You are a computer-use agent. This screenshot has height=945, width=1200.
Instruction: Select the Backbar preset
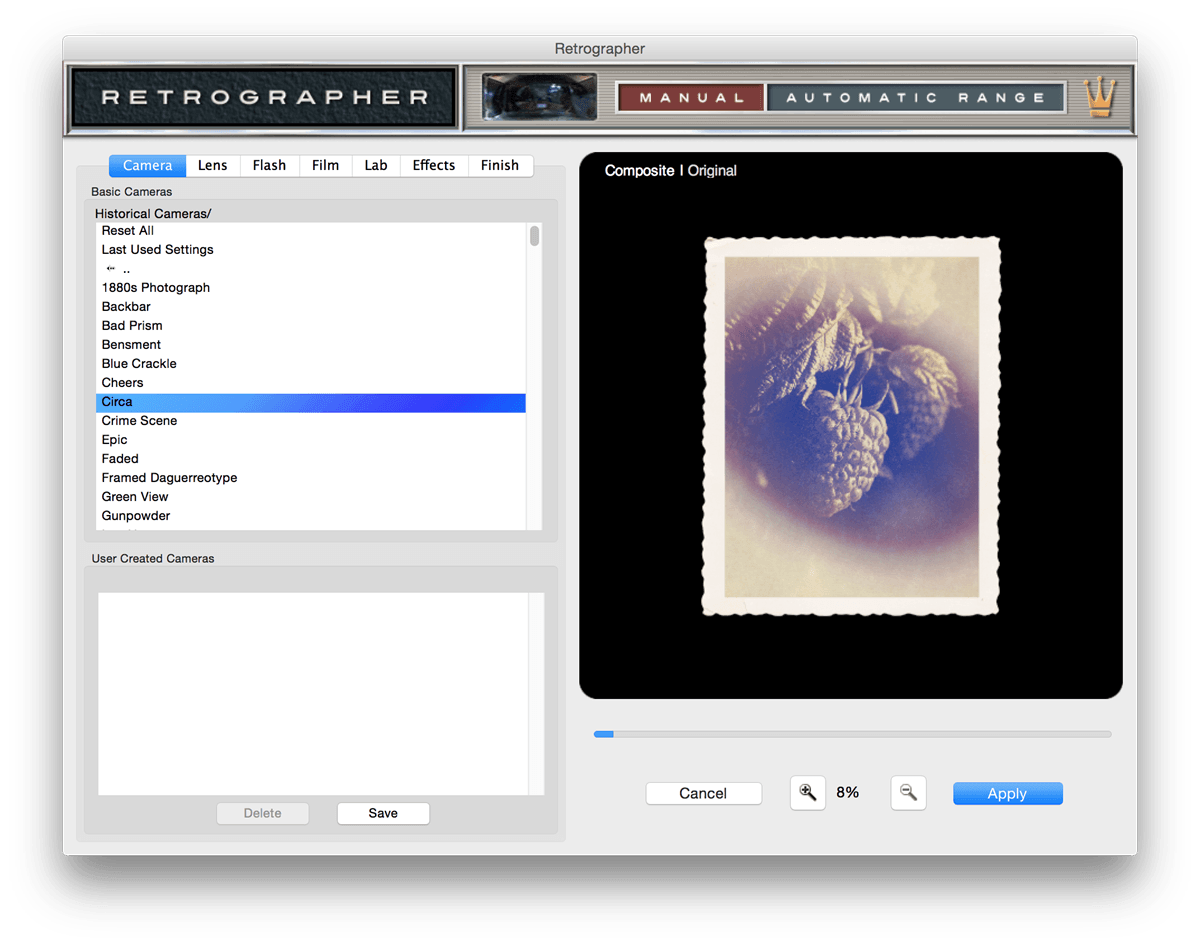(x=311, y=307)
